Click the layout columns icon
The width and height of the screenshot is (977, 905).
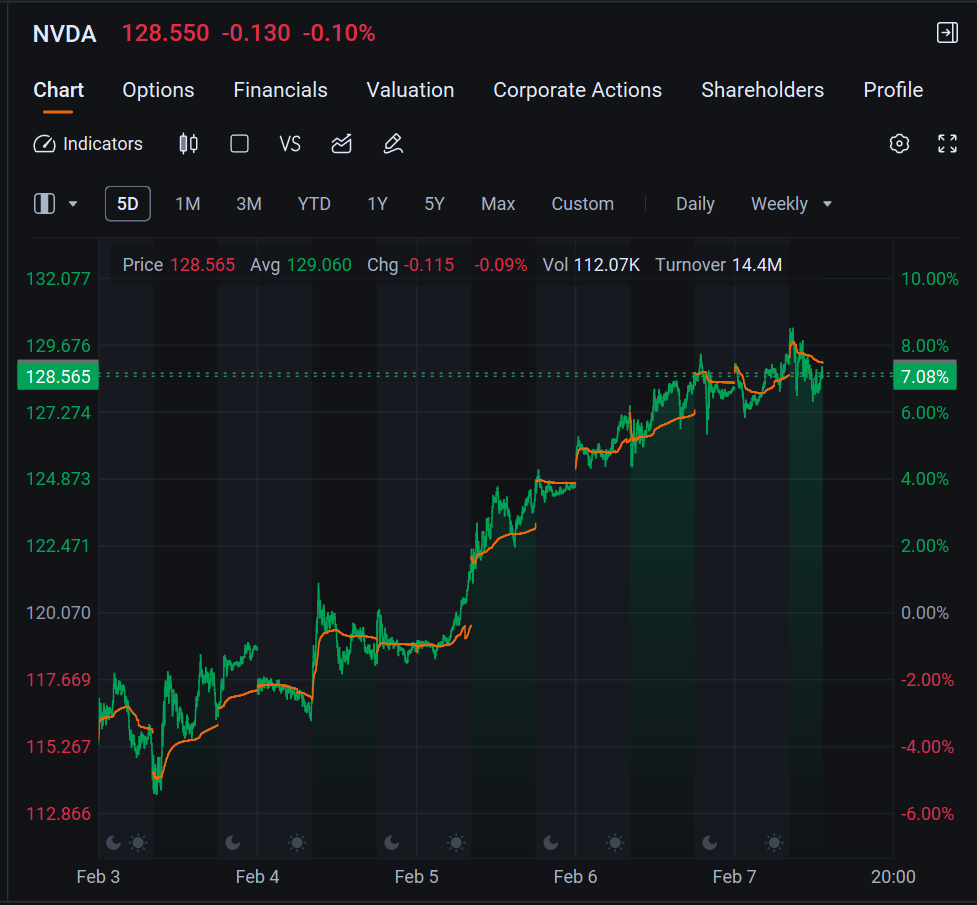point(44,204)
